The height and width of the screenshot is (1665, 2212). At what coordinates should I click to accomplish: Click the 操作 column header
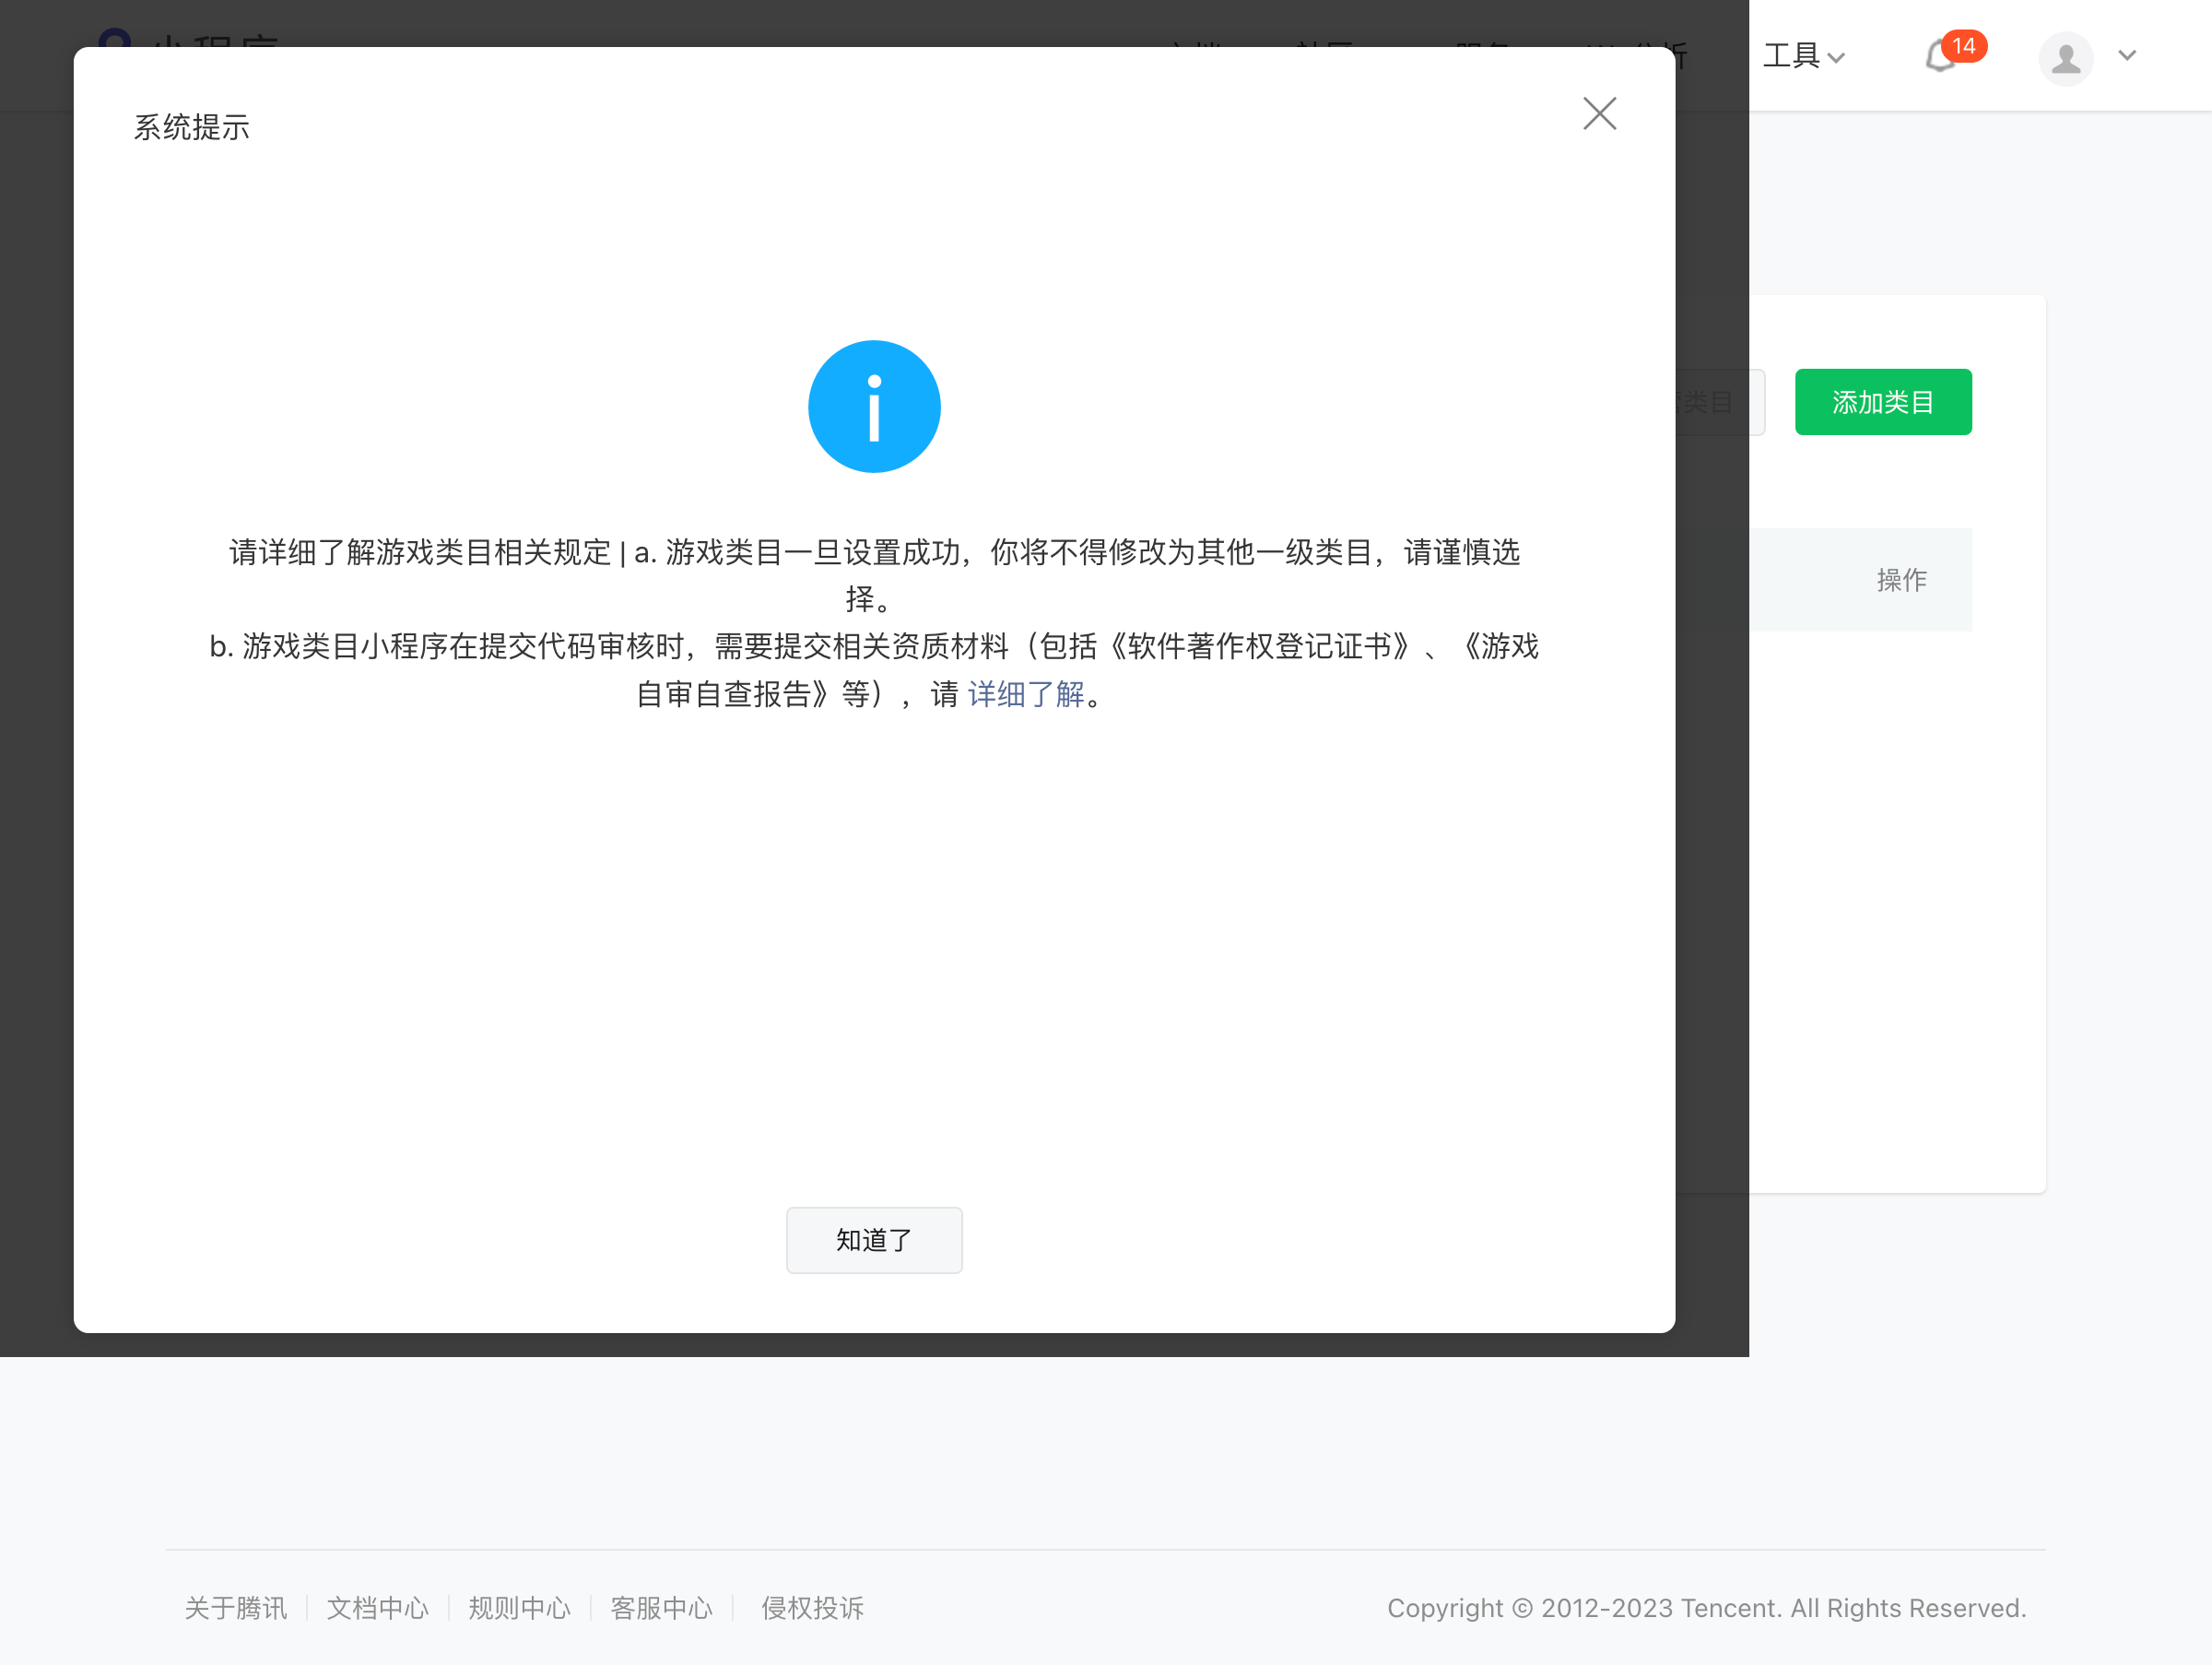pos(1900,580)
